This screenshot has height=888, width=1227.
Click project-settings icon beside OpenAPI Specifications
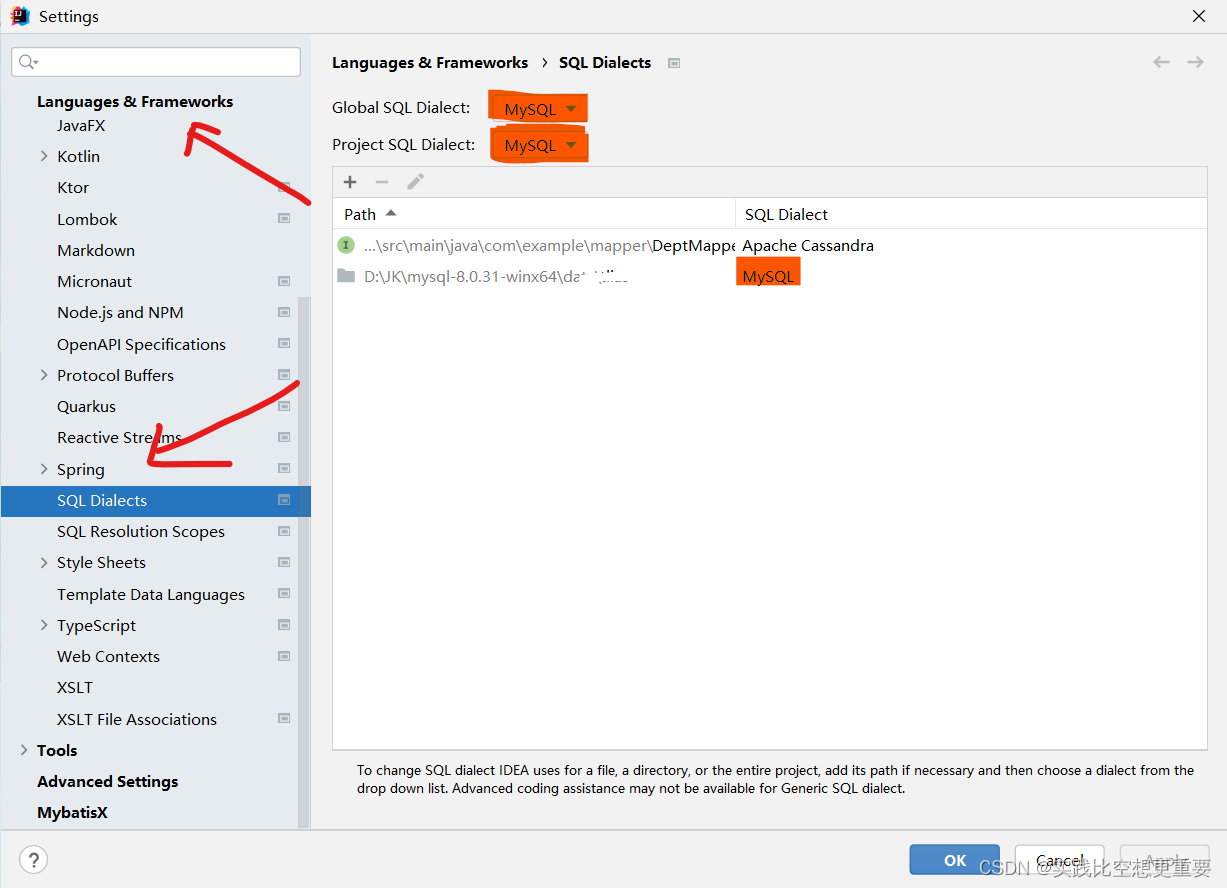(x=284, y=344)
